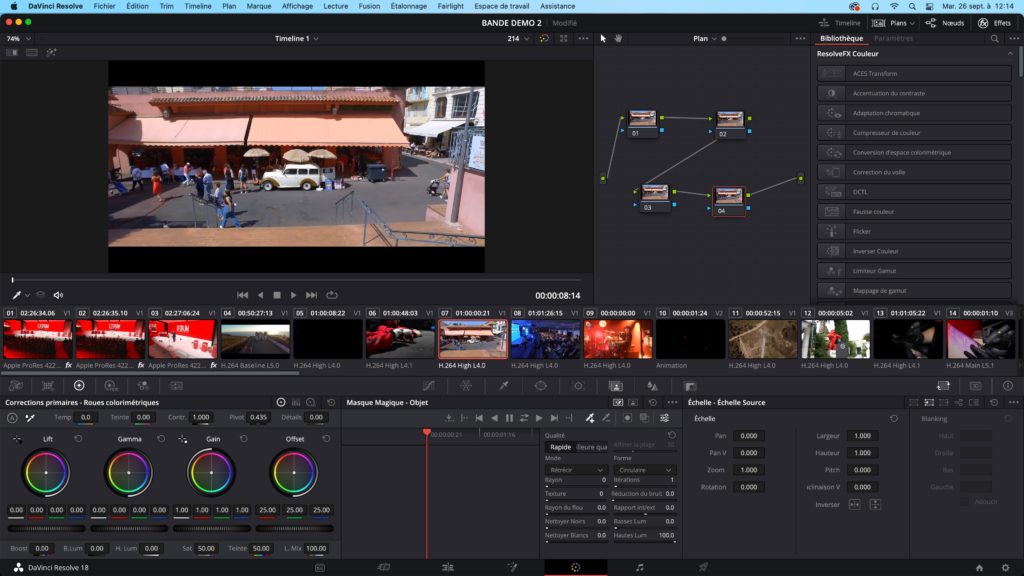The width and height of the screenshot is (1024, 576).
Task: Click the node graph zoom slider
Action: [755, 39]
